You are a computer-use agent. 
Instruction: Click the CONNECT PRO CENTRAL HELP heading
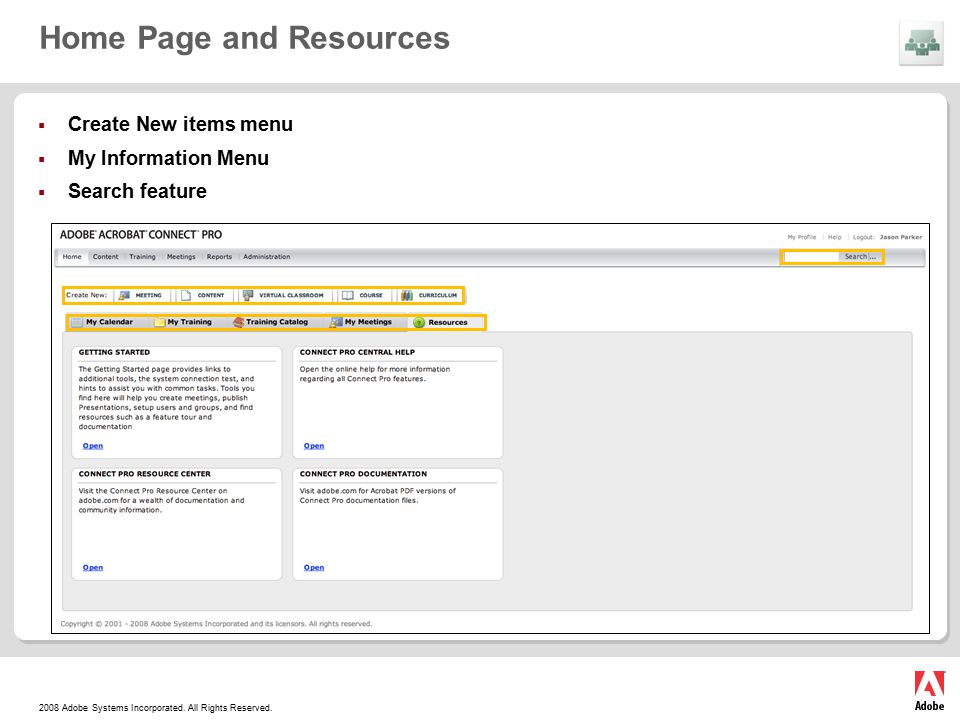click(x=357, y=352)
